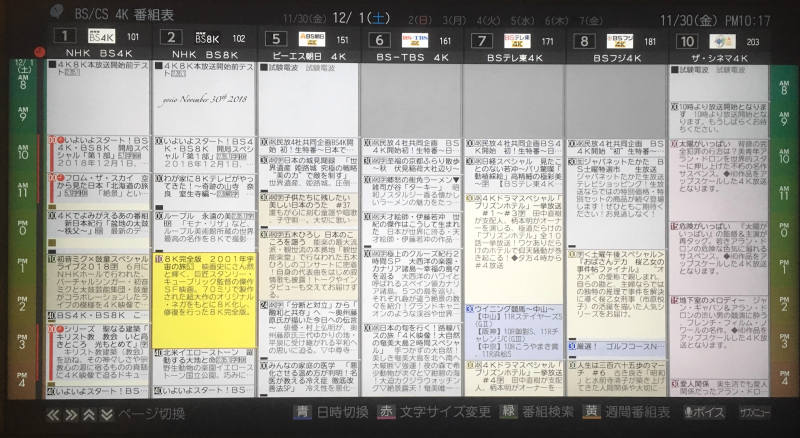Select プリズンホテル 一挙放送 #1~#3 program
Viewport: 800px width, 438px height.
point(514,249)
